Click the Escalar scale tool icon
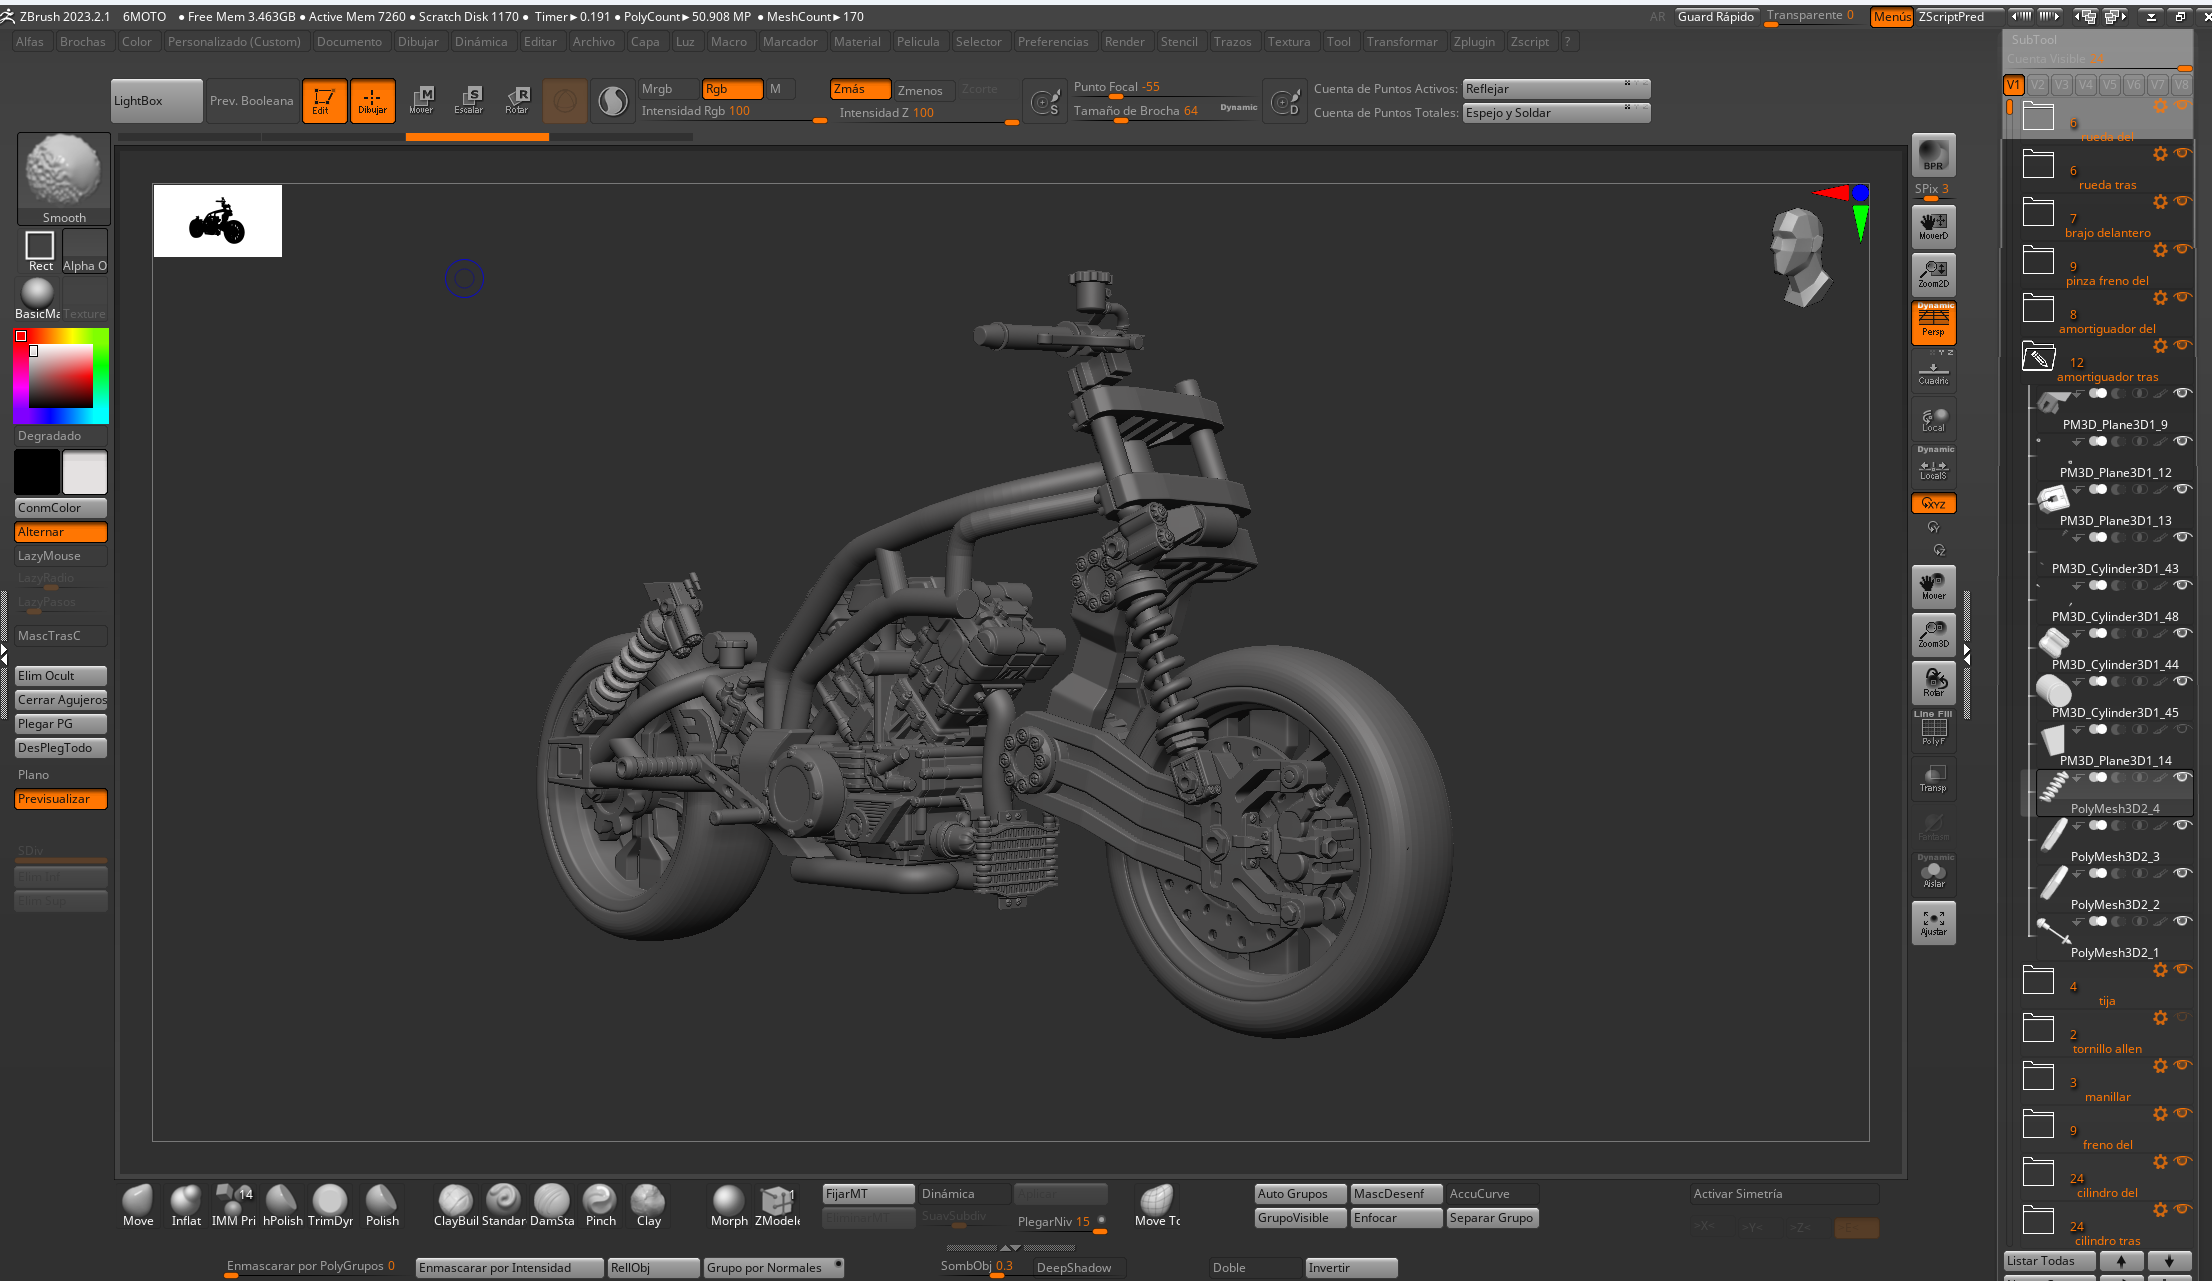This screenshot has height=1281, width=2212. point(469,99)
